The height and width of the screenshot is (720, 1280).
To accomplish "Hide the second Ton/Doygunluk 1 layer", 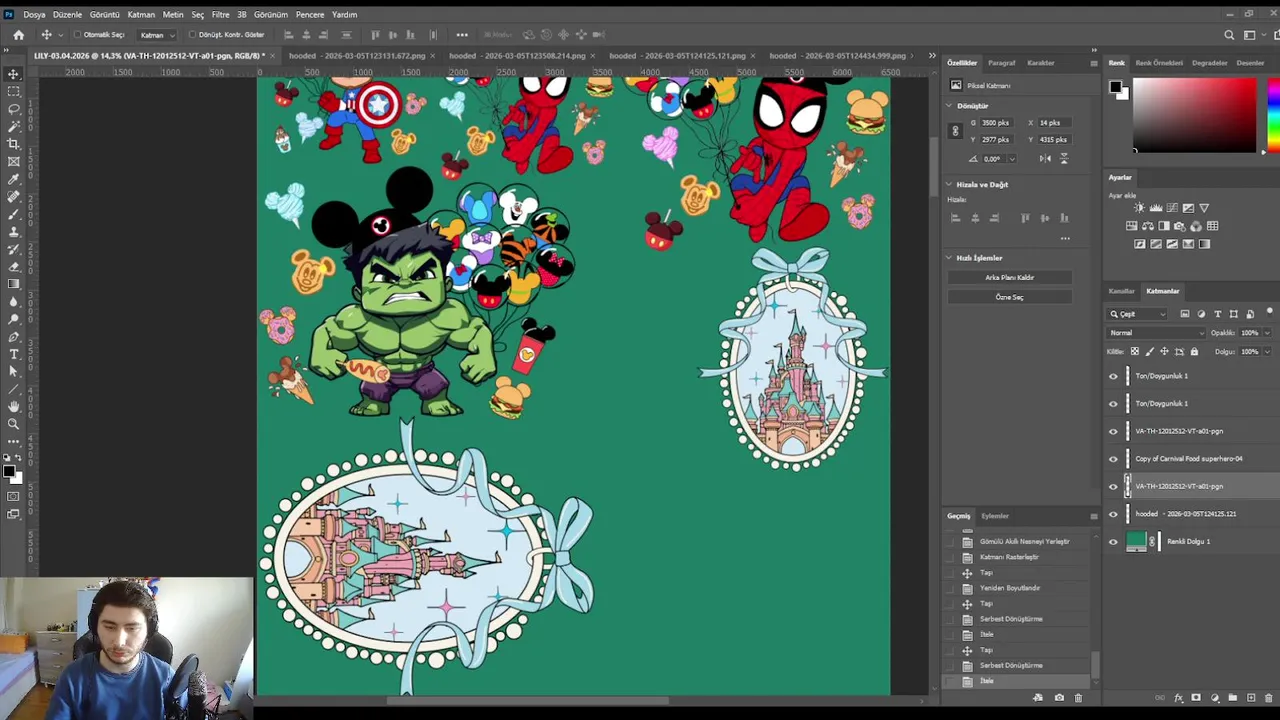I will point(1113,404).
